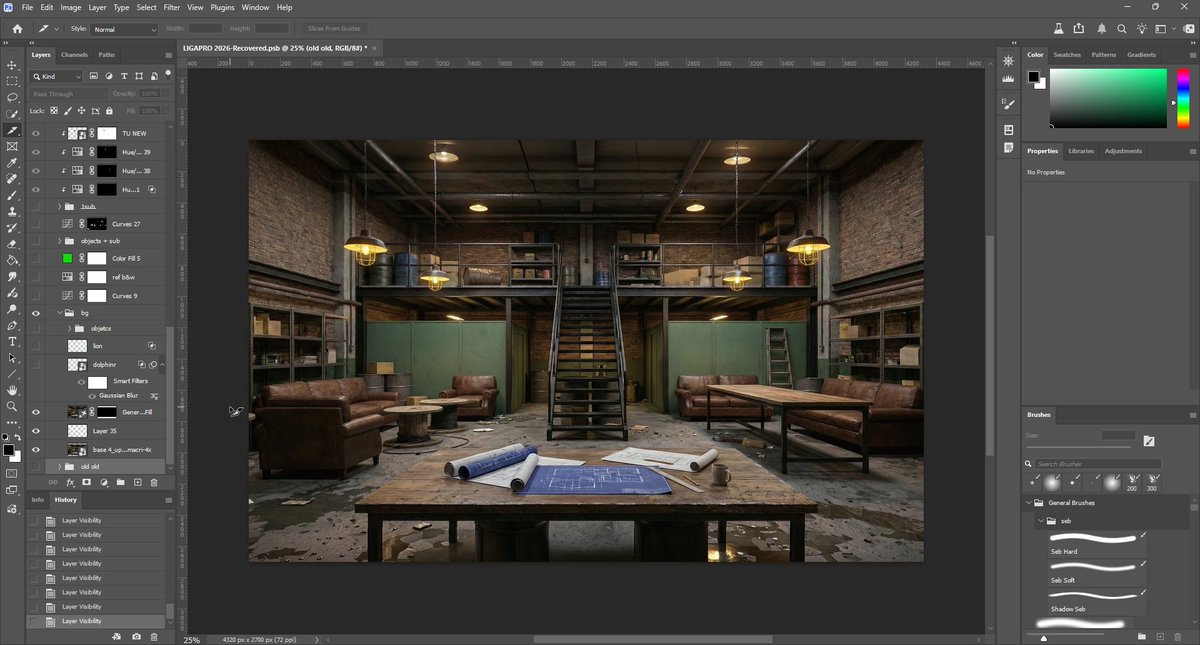
Task: Click the foreground color swatch in Color panel
Action: (x=1033, y=77)
